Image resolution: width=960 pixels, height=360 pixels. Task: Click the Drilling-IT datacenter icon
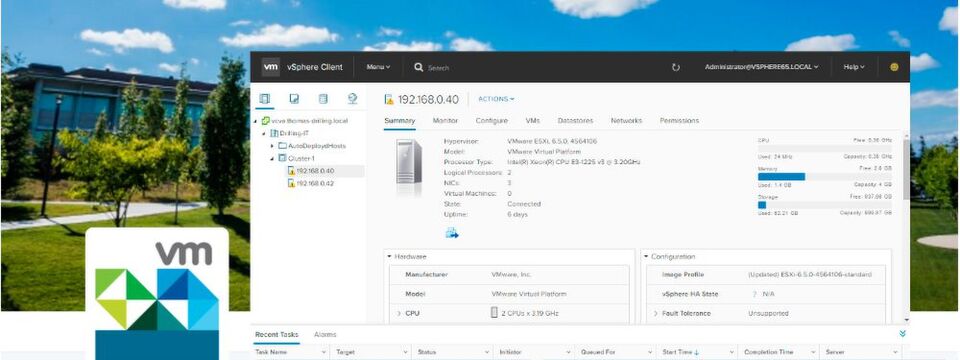pos(274,133)
